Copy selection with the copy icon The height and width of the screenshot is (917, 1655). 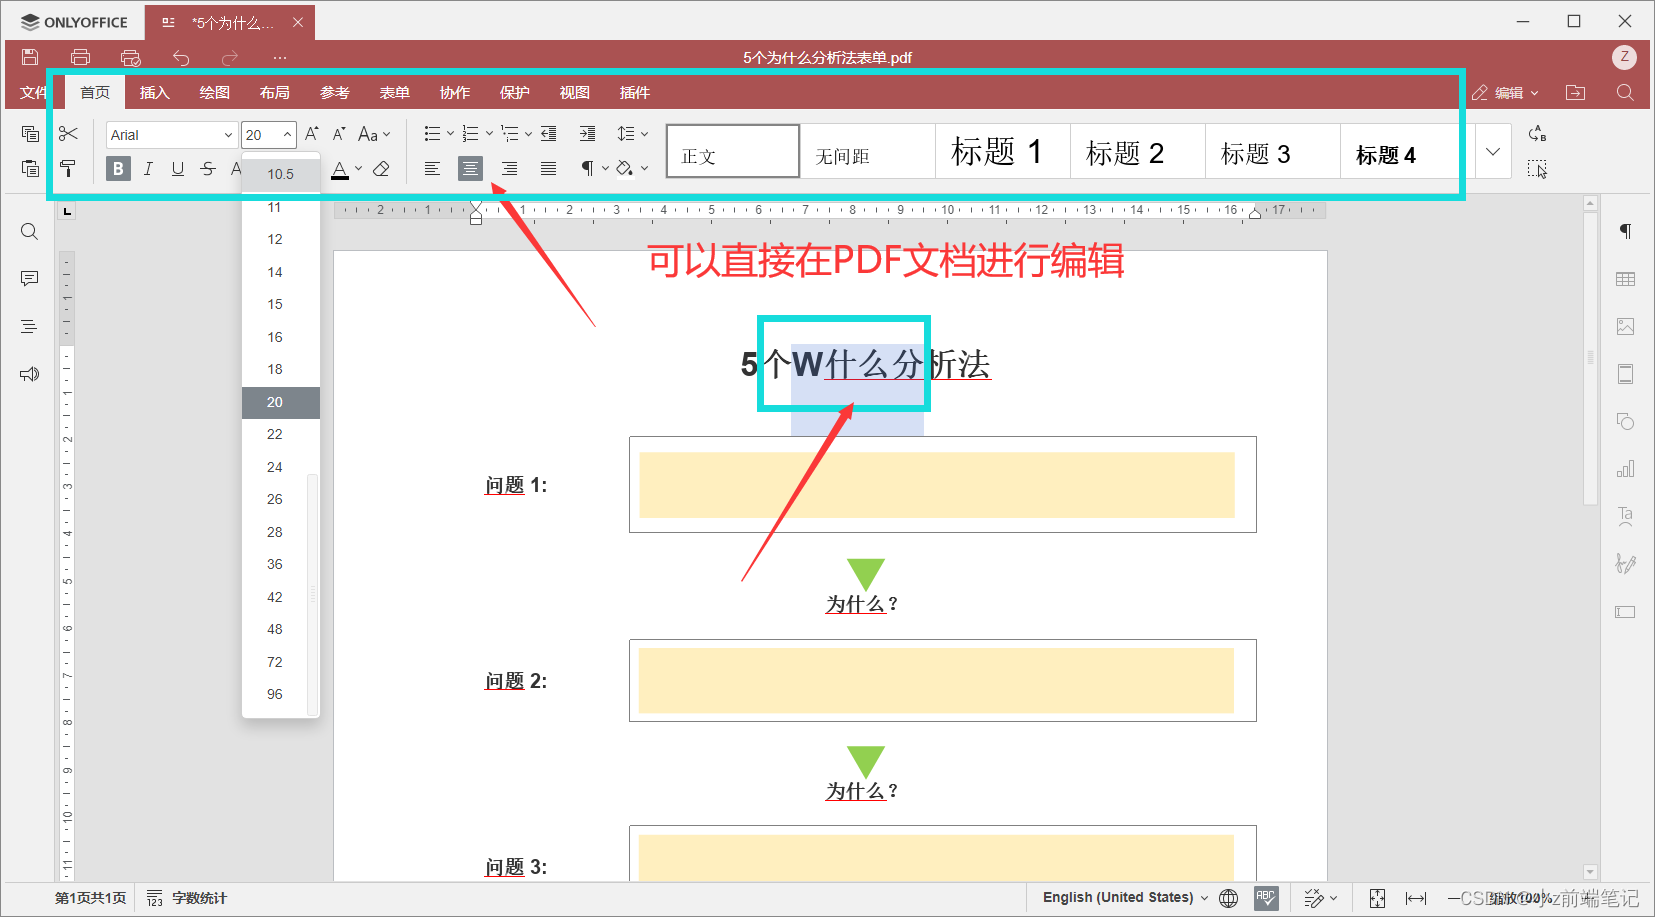click(30, 134)
